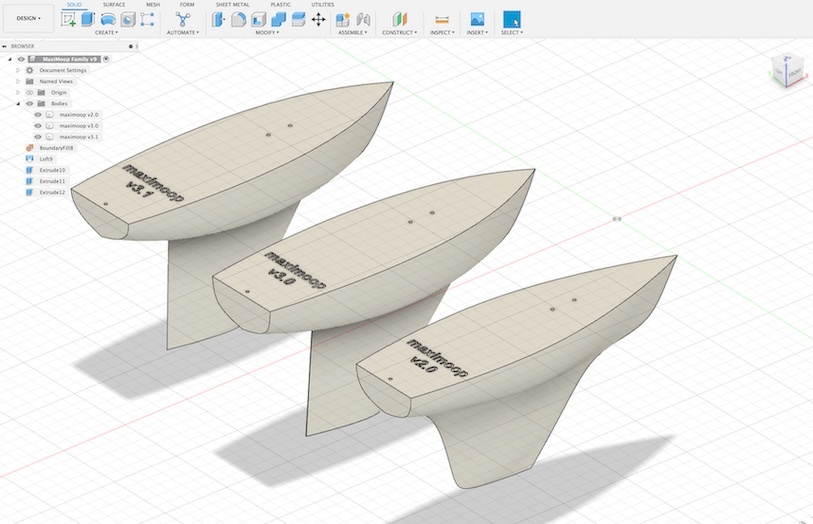Collapse the Bodies folder

pos(18,103)
